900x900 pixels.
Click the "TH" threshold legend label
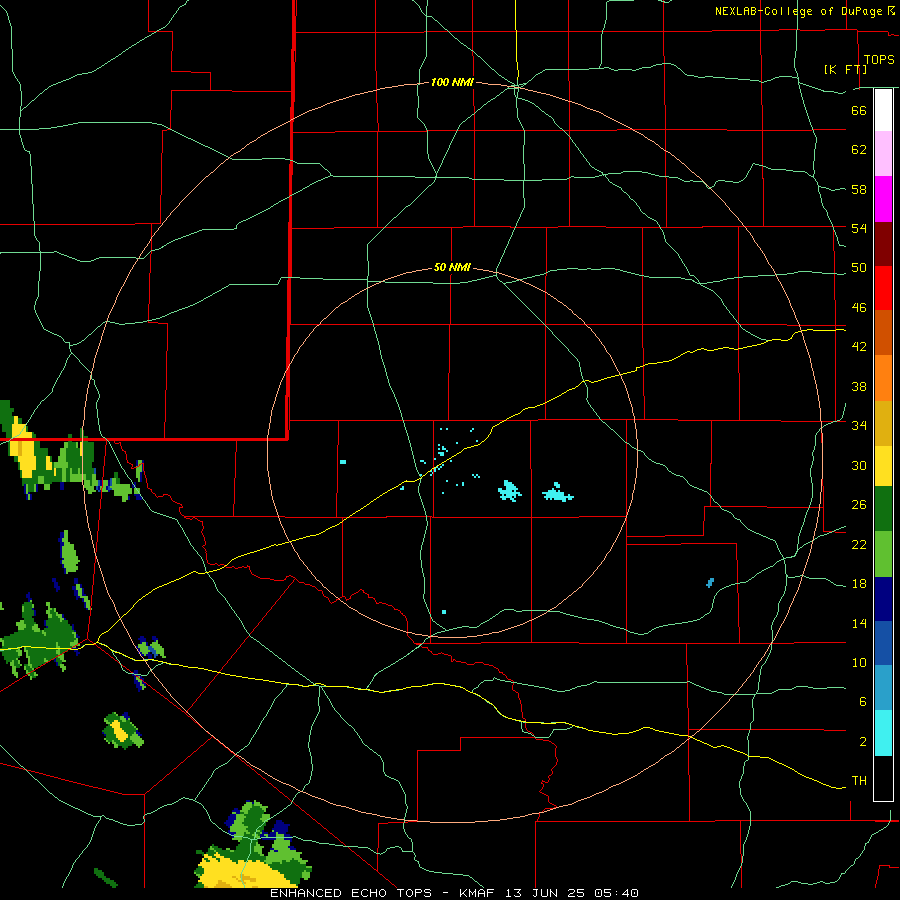859,781
